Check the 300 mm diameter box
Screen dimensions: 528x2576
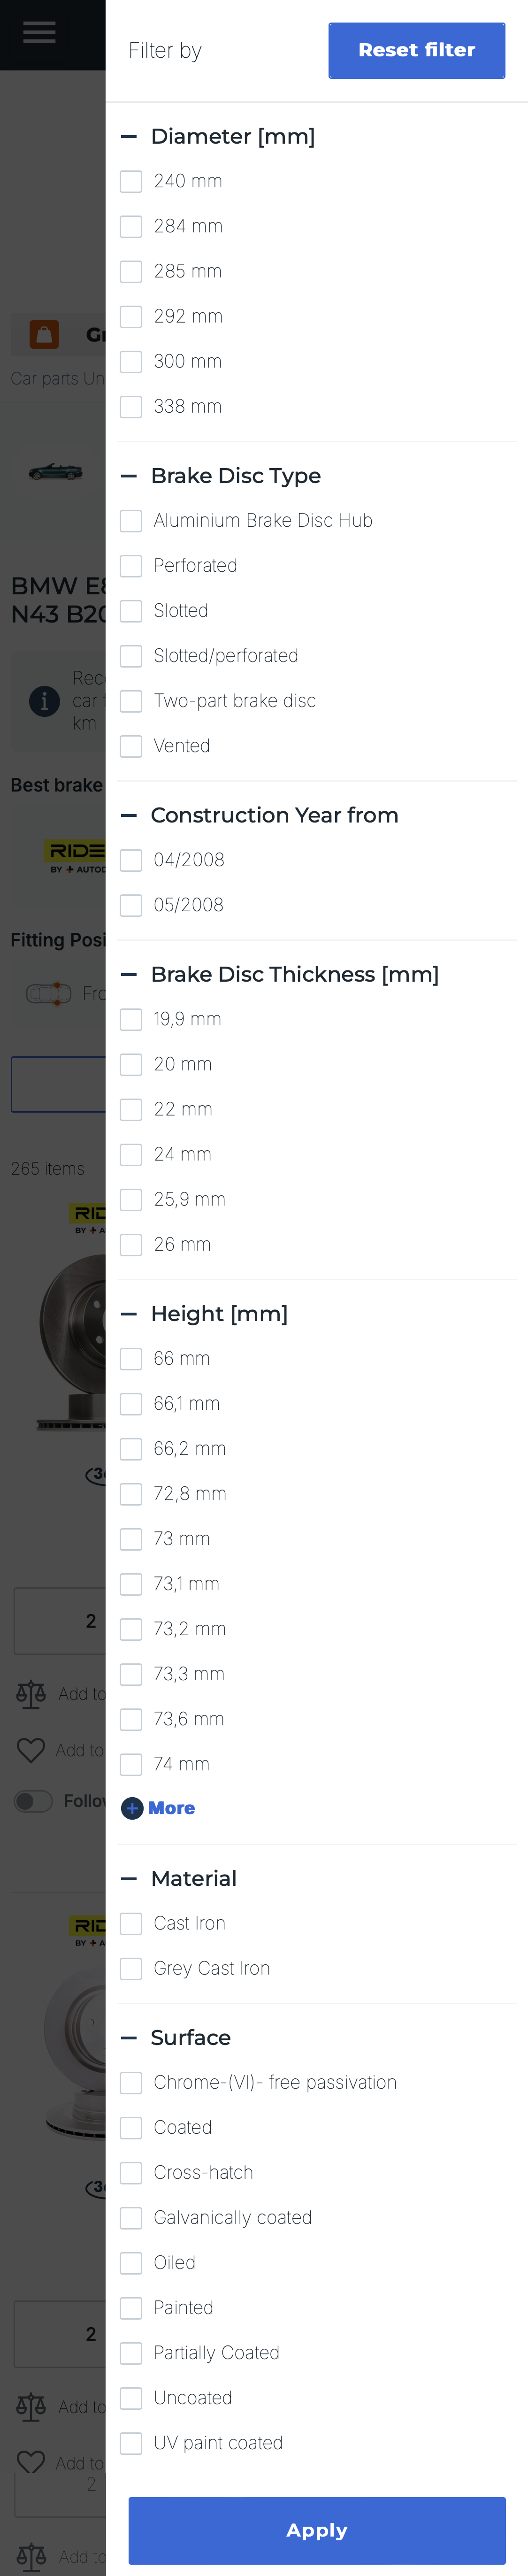[131, 362]
